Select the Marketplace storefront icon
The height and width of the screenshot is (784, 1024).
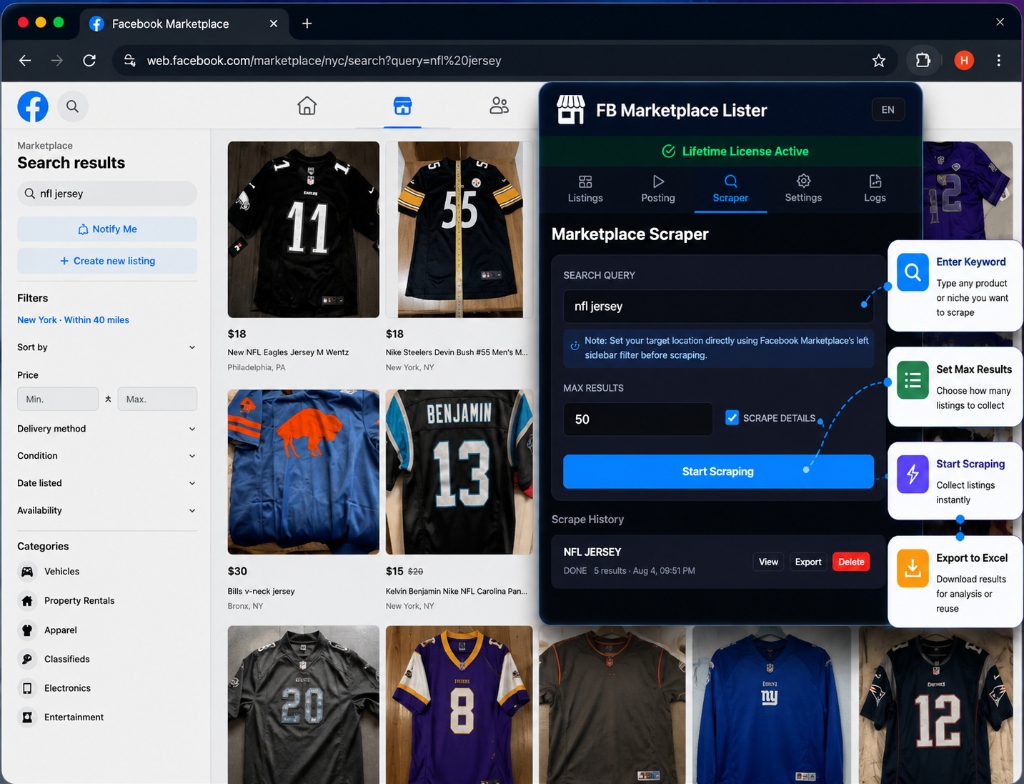click(402, 105)
